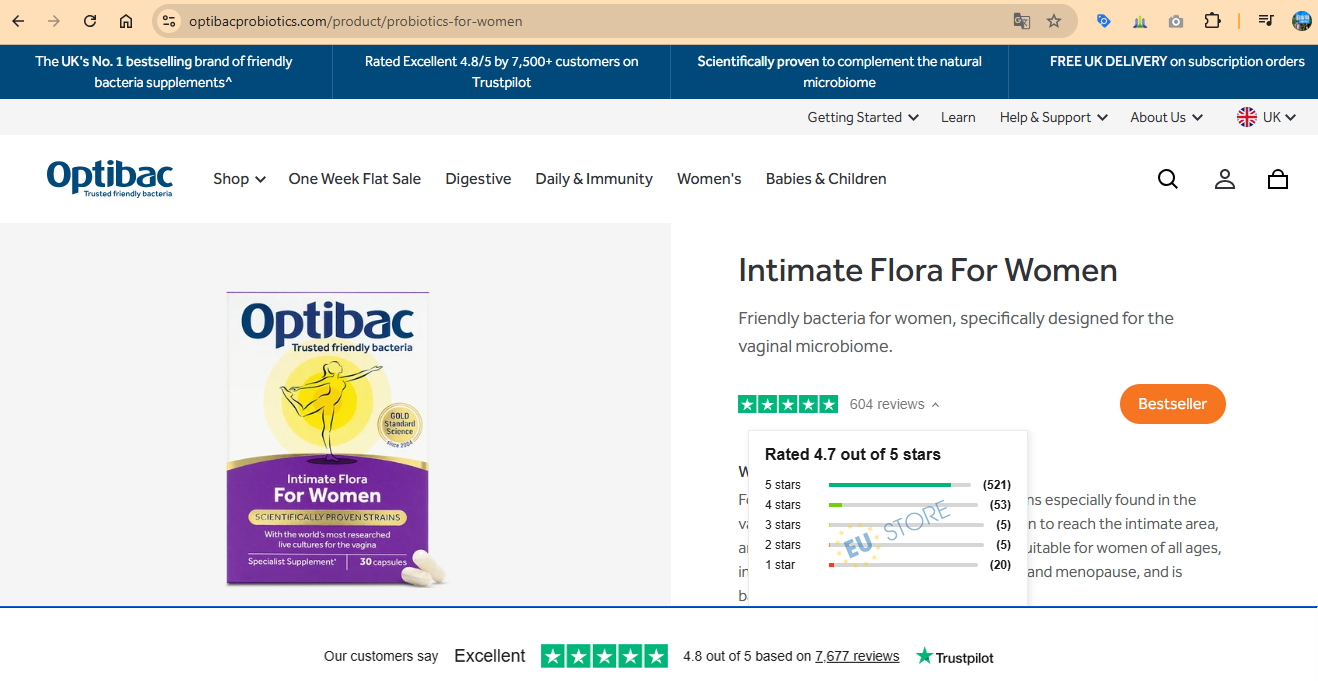Open One Week Flat Sale menu item
This screenshot has width=1318, height=681.
point(355,179)
